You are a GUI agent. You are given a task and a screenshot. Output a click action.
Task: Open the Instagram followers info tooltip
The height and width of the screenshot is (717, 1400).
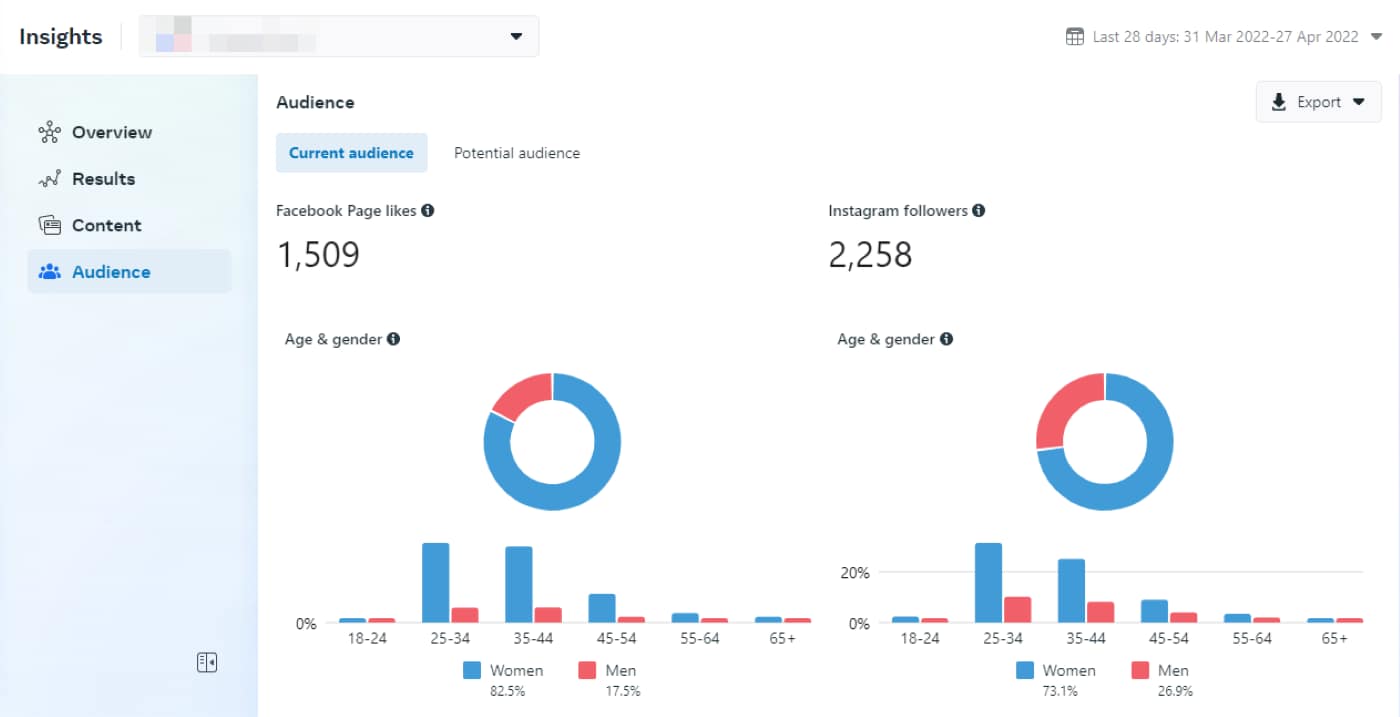(979, 210)
